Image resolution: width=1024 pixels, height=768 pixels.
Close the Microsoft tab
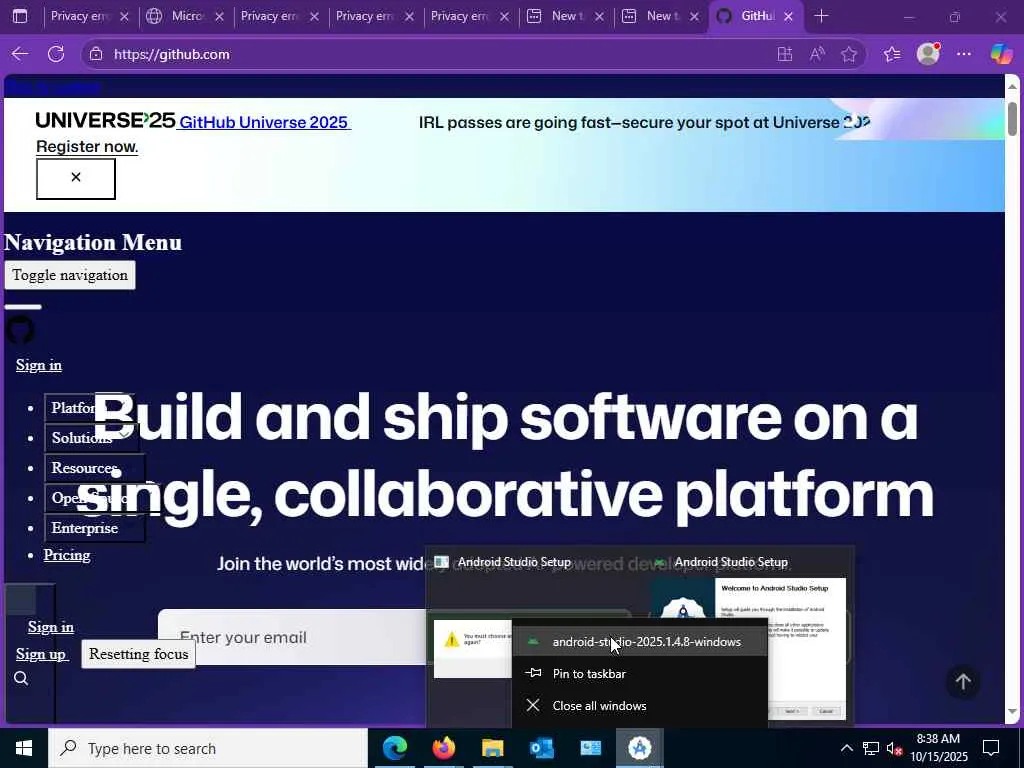219,17
